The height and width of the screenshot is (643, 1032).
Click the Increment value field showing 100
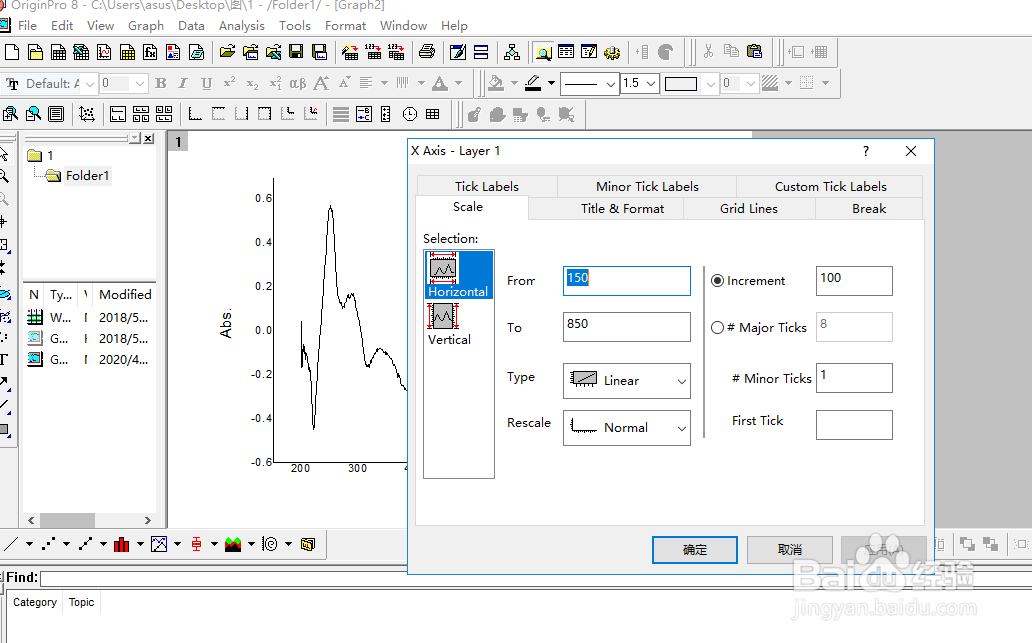click(x=854, y=281)
